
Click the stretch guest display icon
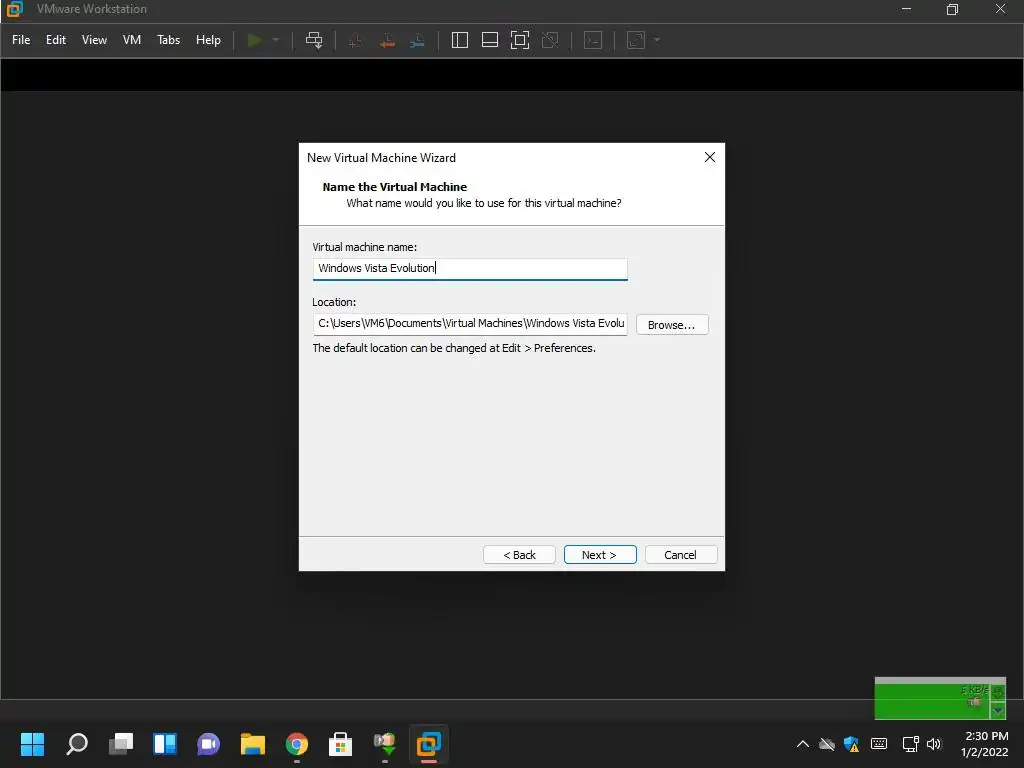[636, 40]
